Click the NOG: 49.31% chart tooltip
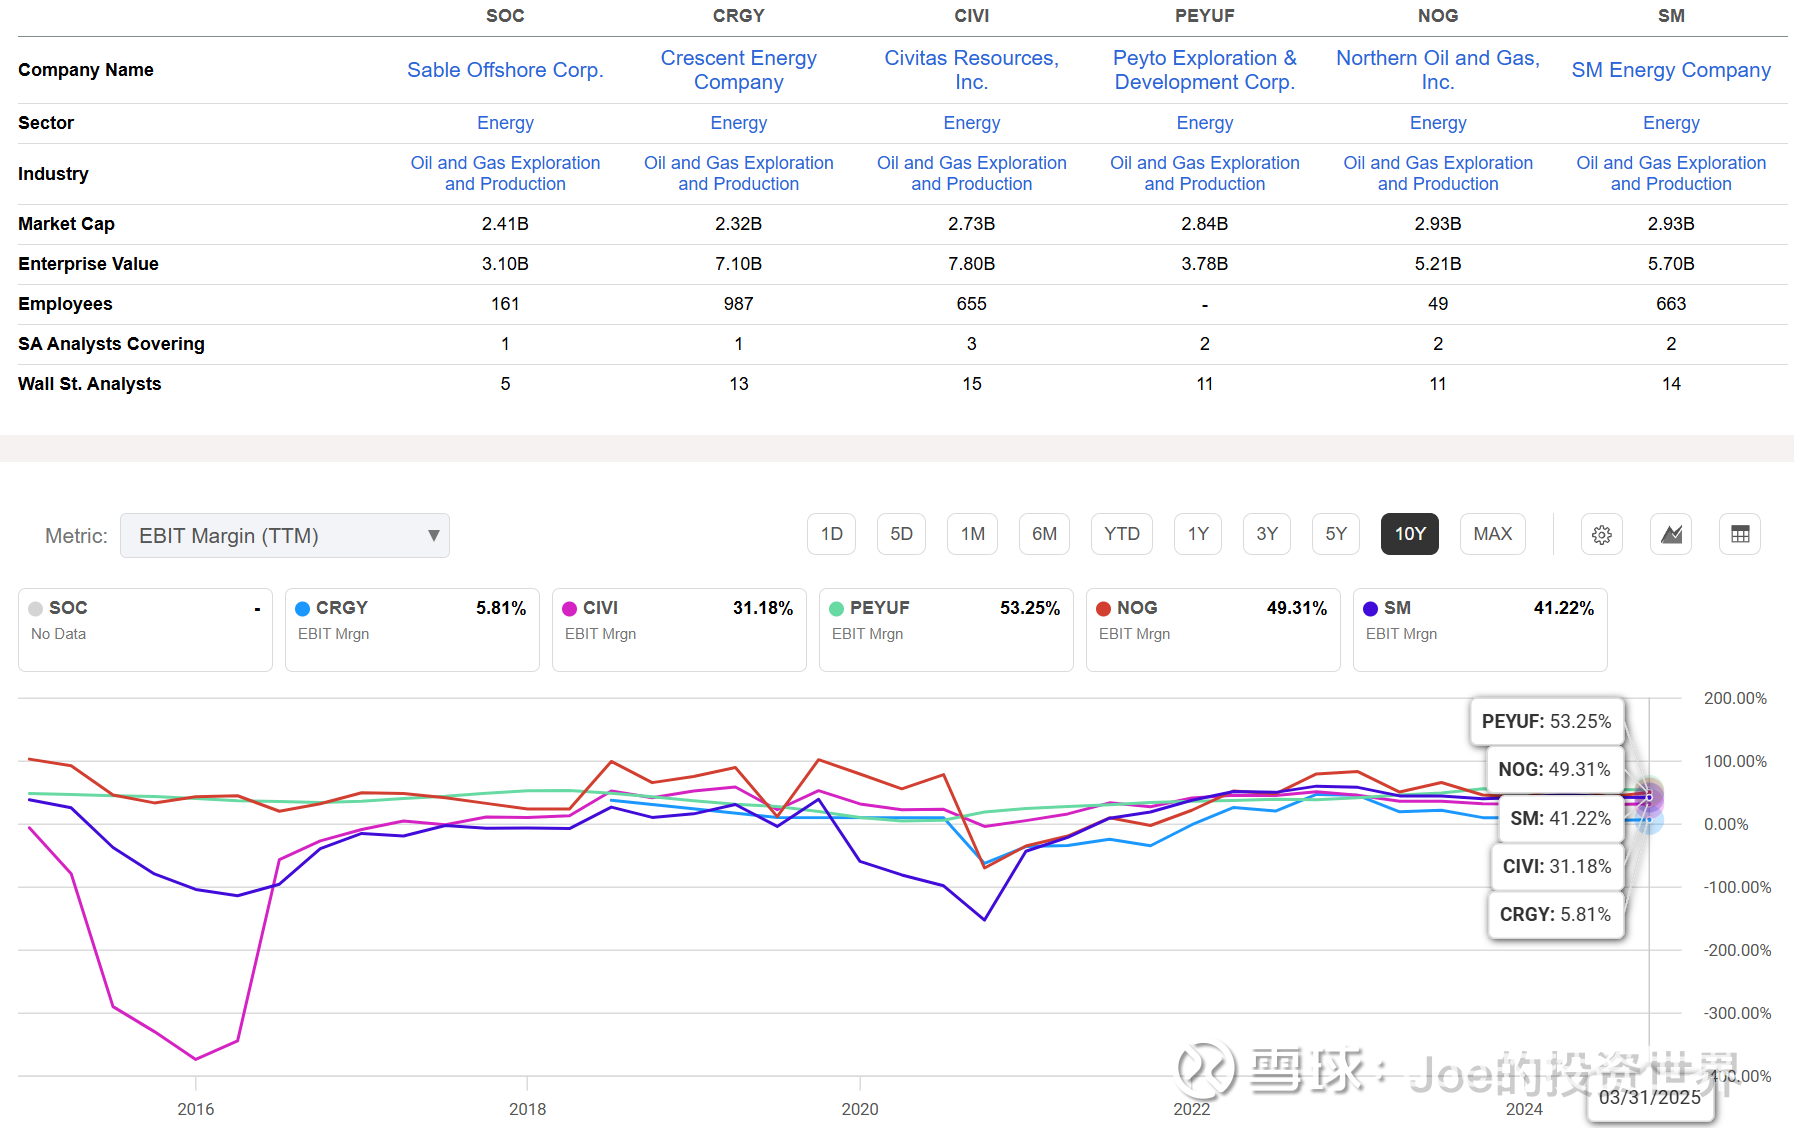Image resolution: width=1794 pixels, height=1128 pixels. coord(1554,770)
